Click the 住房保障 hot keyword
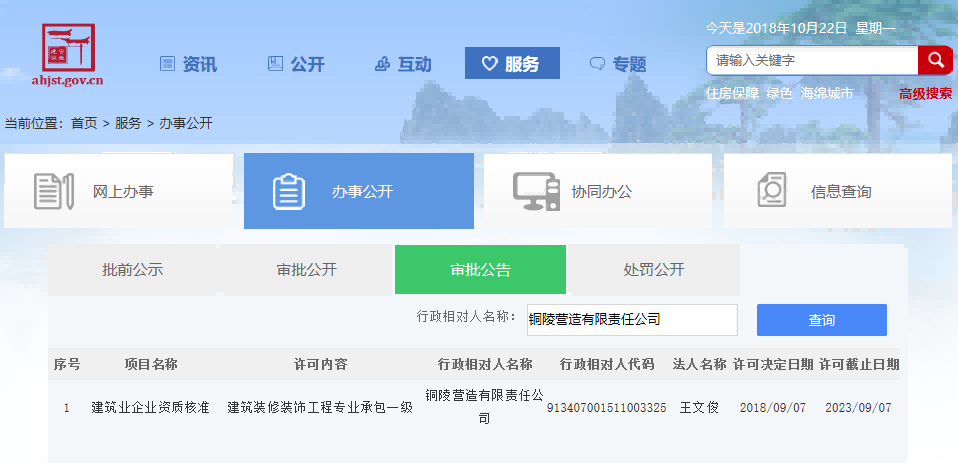 (x=733, y=93)
